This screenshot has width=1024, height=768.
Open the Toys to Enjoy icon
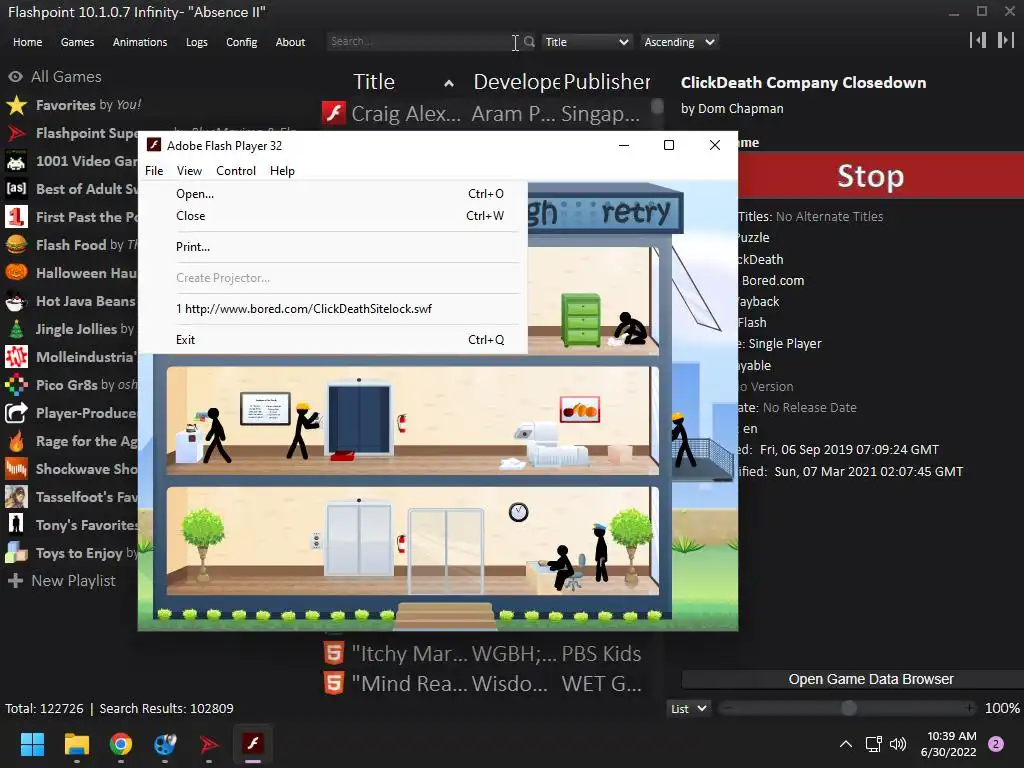coord(16,553)
